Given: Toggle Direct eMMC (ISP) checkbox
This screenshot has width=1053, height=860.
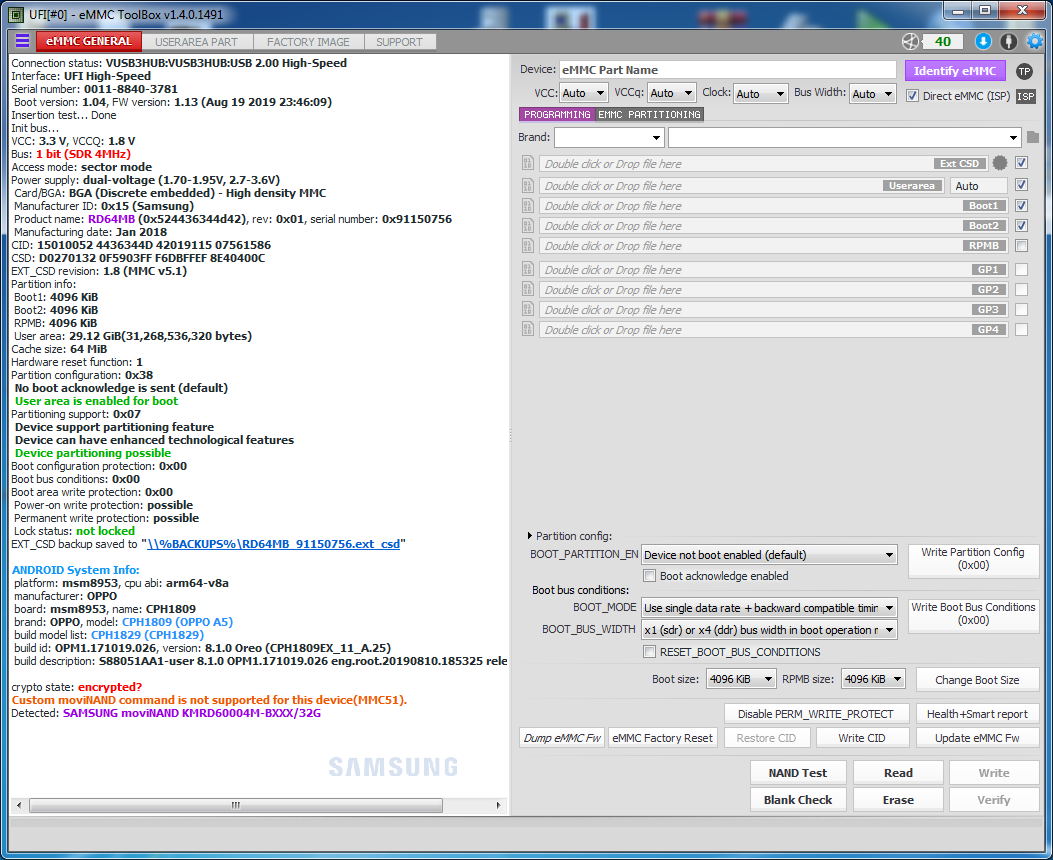Looking at the screenshot, I should [x=912, y=95].
